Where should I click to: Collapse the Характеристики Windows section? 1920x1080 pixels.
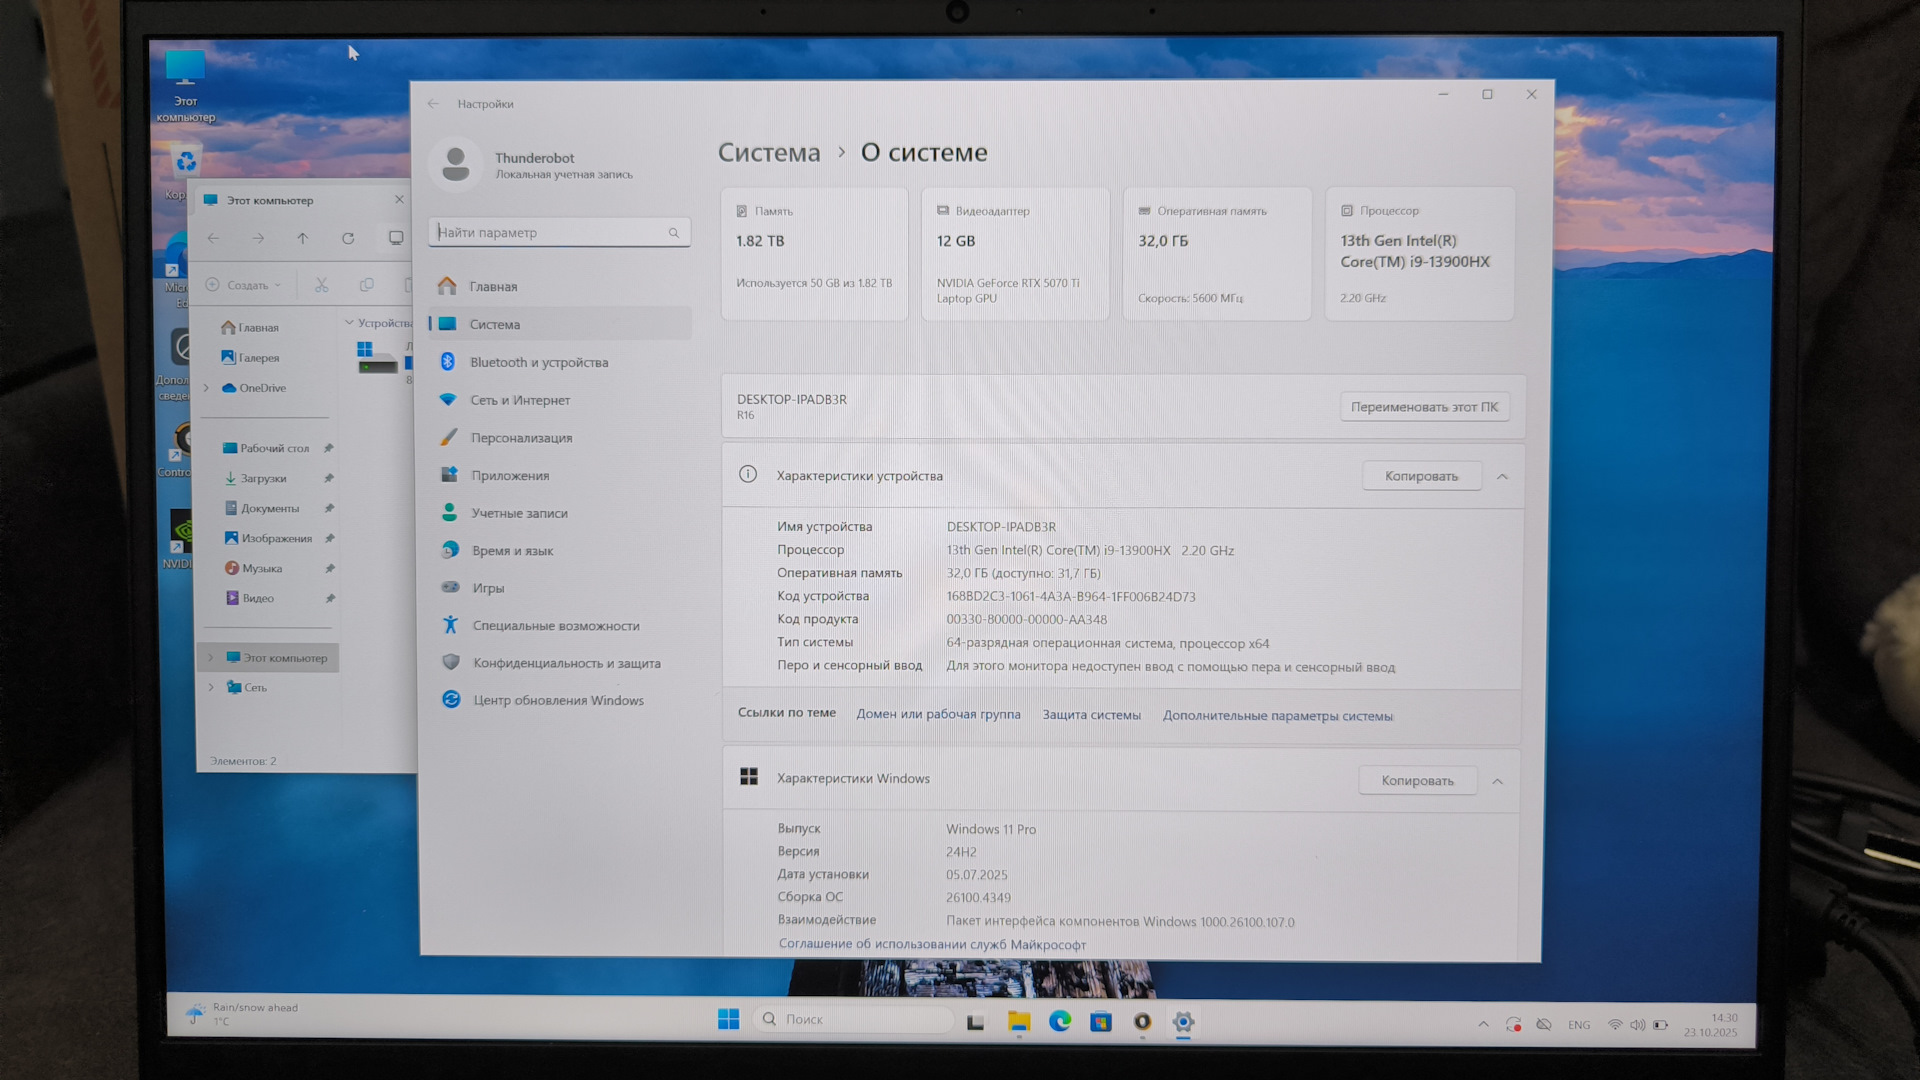[1497, 782]
